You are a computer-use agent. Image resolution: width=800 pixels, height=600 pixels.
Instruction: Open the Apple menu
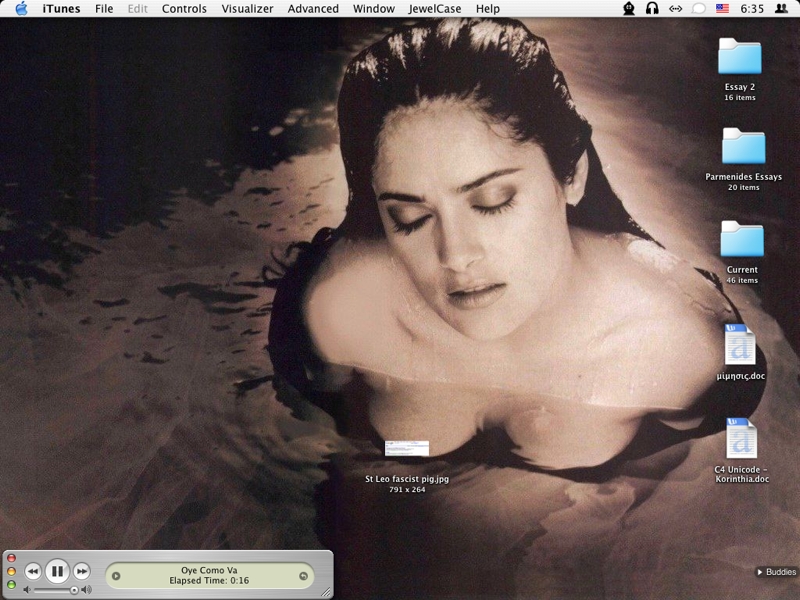click(21, 9)
